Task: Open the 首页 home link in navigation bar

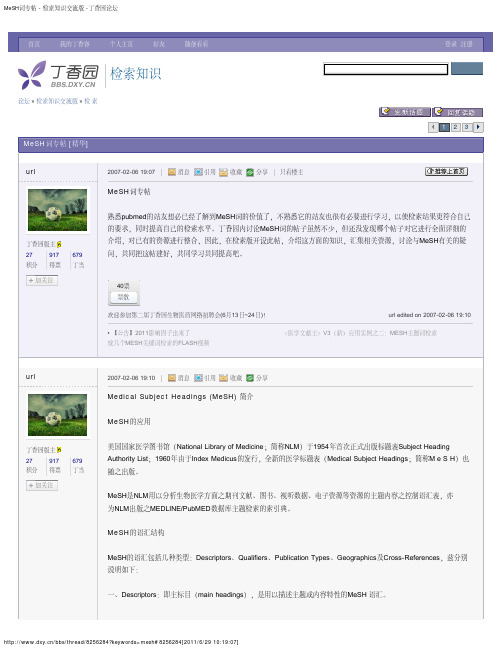Action: 34,44
